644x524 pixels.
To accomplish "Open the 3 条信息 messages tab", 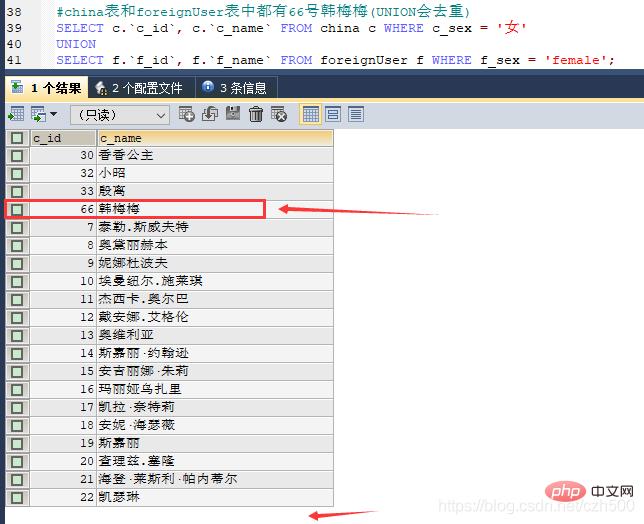I will (233, 88).
